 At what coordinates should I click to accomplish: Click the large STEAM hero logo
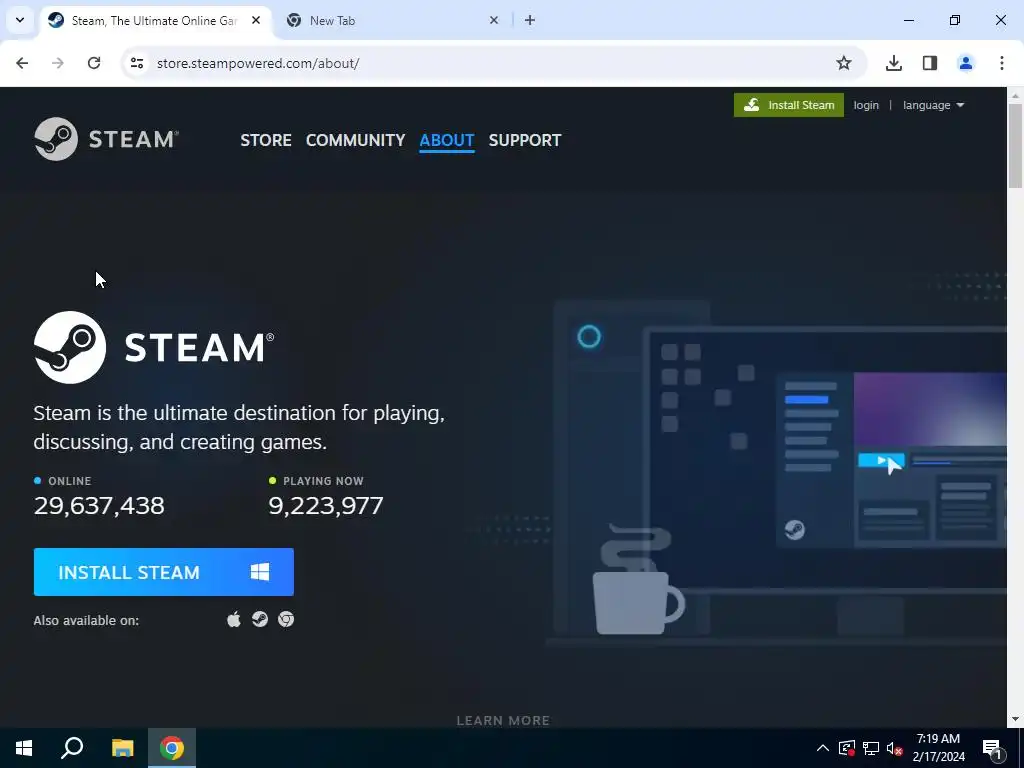(154, 347)
